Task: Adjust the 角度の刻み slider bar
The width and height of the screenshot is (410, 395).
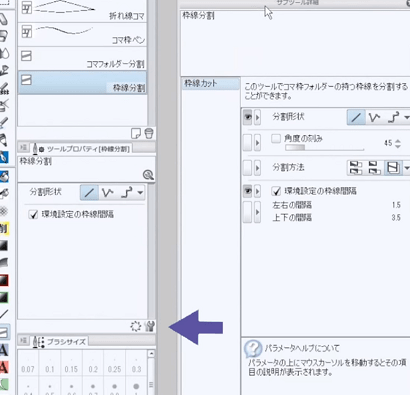Action: [324, 148]
